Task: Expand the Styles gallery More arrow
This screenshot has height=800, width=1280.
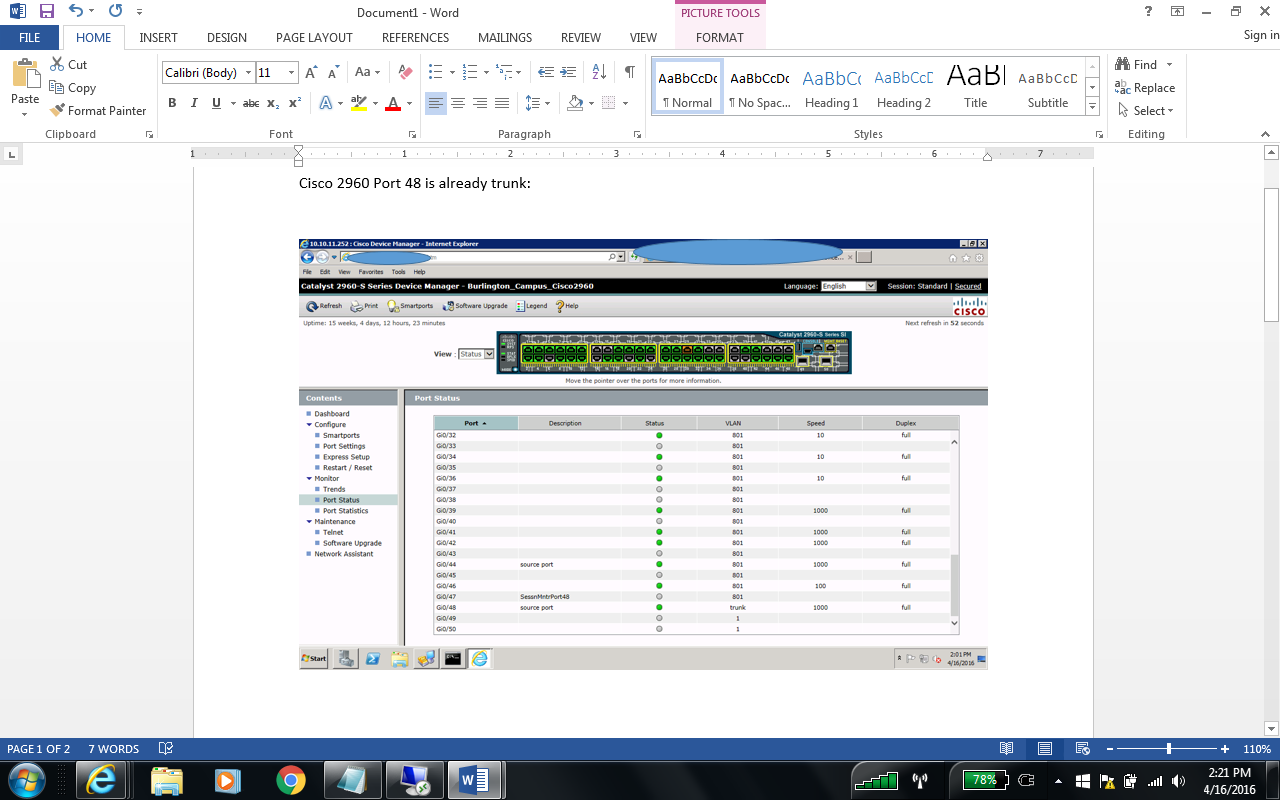Action: pos(1093,106)
